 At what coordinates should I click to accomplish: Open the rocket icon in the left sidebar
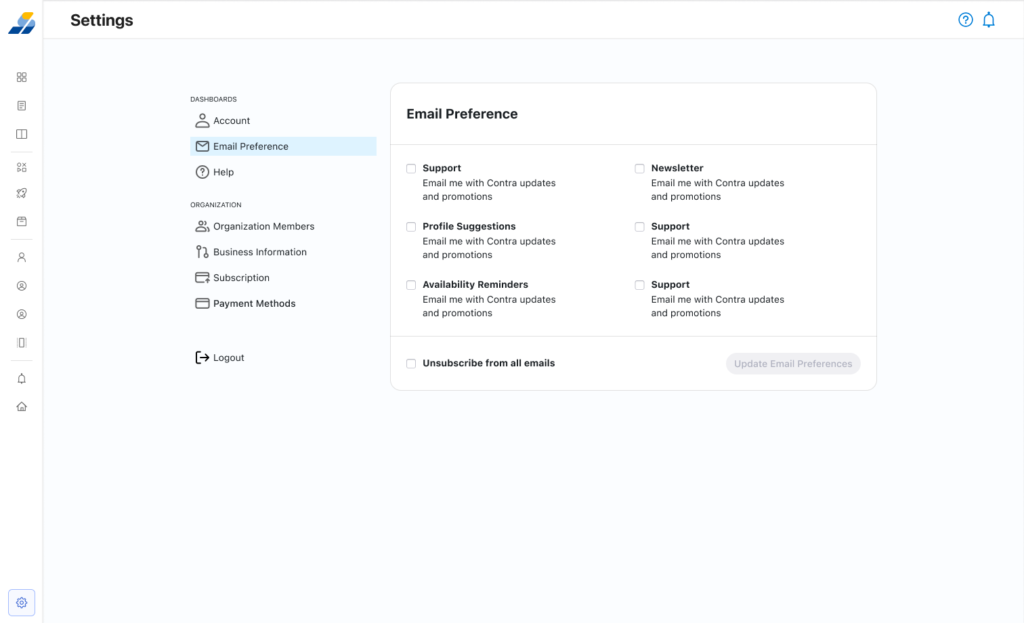tap(22, 193)
